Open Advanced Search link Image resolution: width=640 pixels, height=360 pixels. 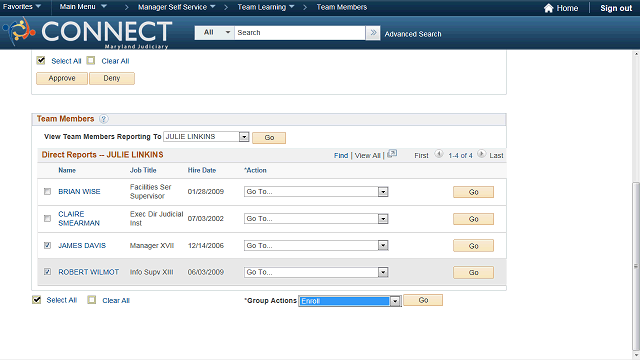413,34
